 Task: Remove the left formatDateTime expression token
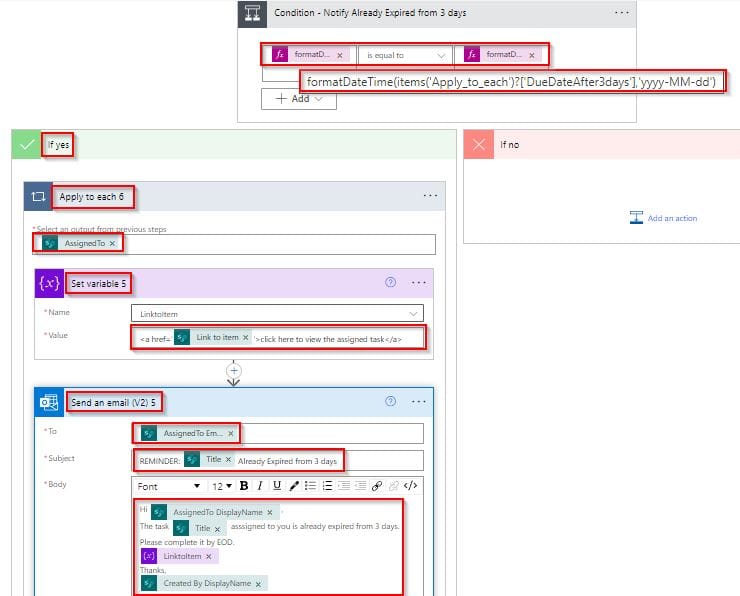click(x=340, y=56)
